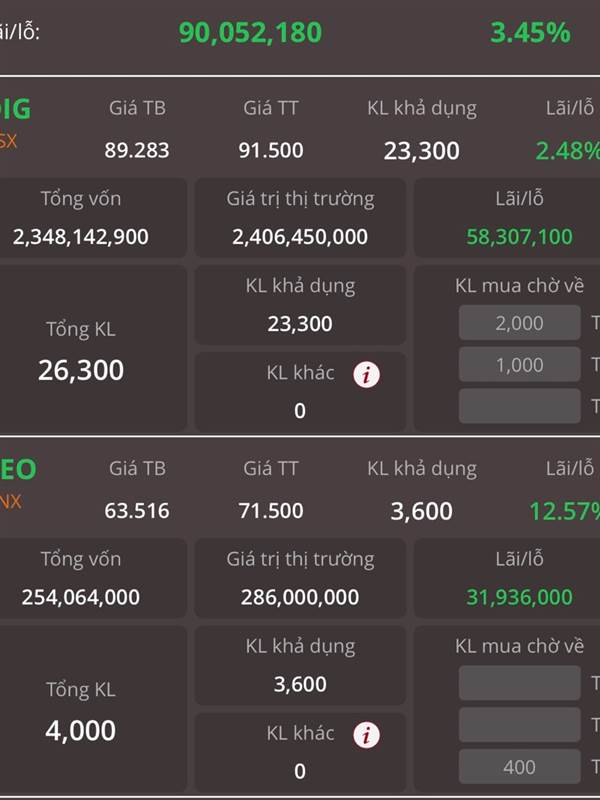The height and width of the screenshot is (800, 600).
Task: Open the DIG stock ticker
Action: tap(15, 109)
